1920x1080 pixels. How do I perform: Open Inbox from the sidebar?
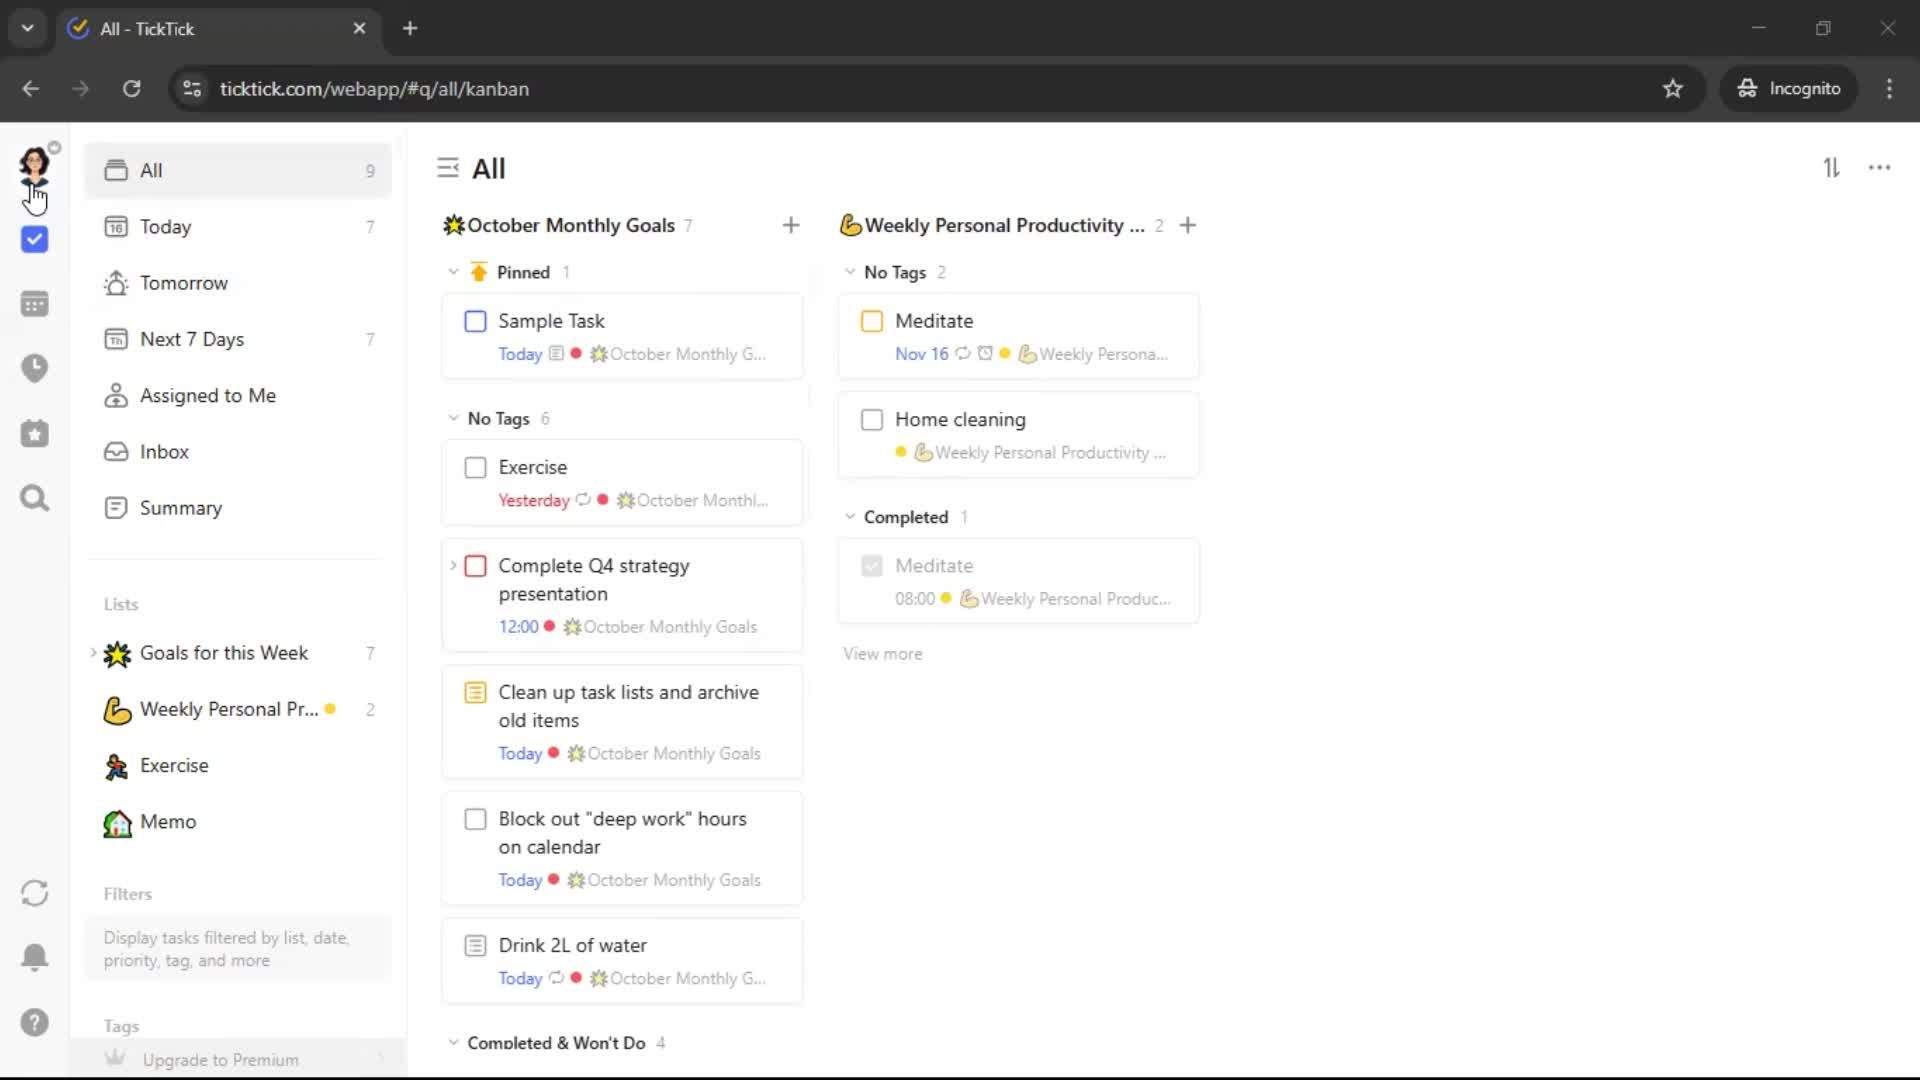point(164,452)
